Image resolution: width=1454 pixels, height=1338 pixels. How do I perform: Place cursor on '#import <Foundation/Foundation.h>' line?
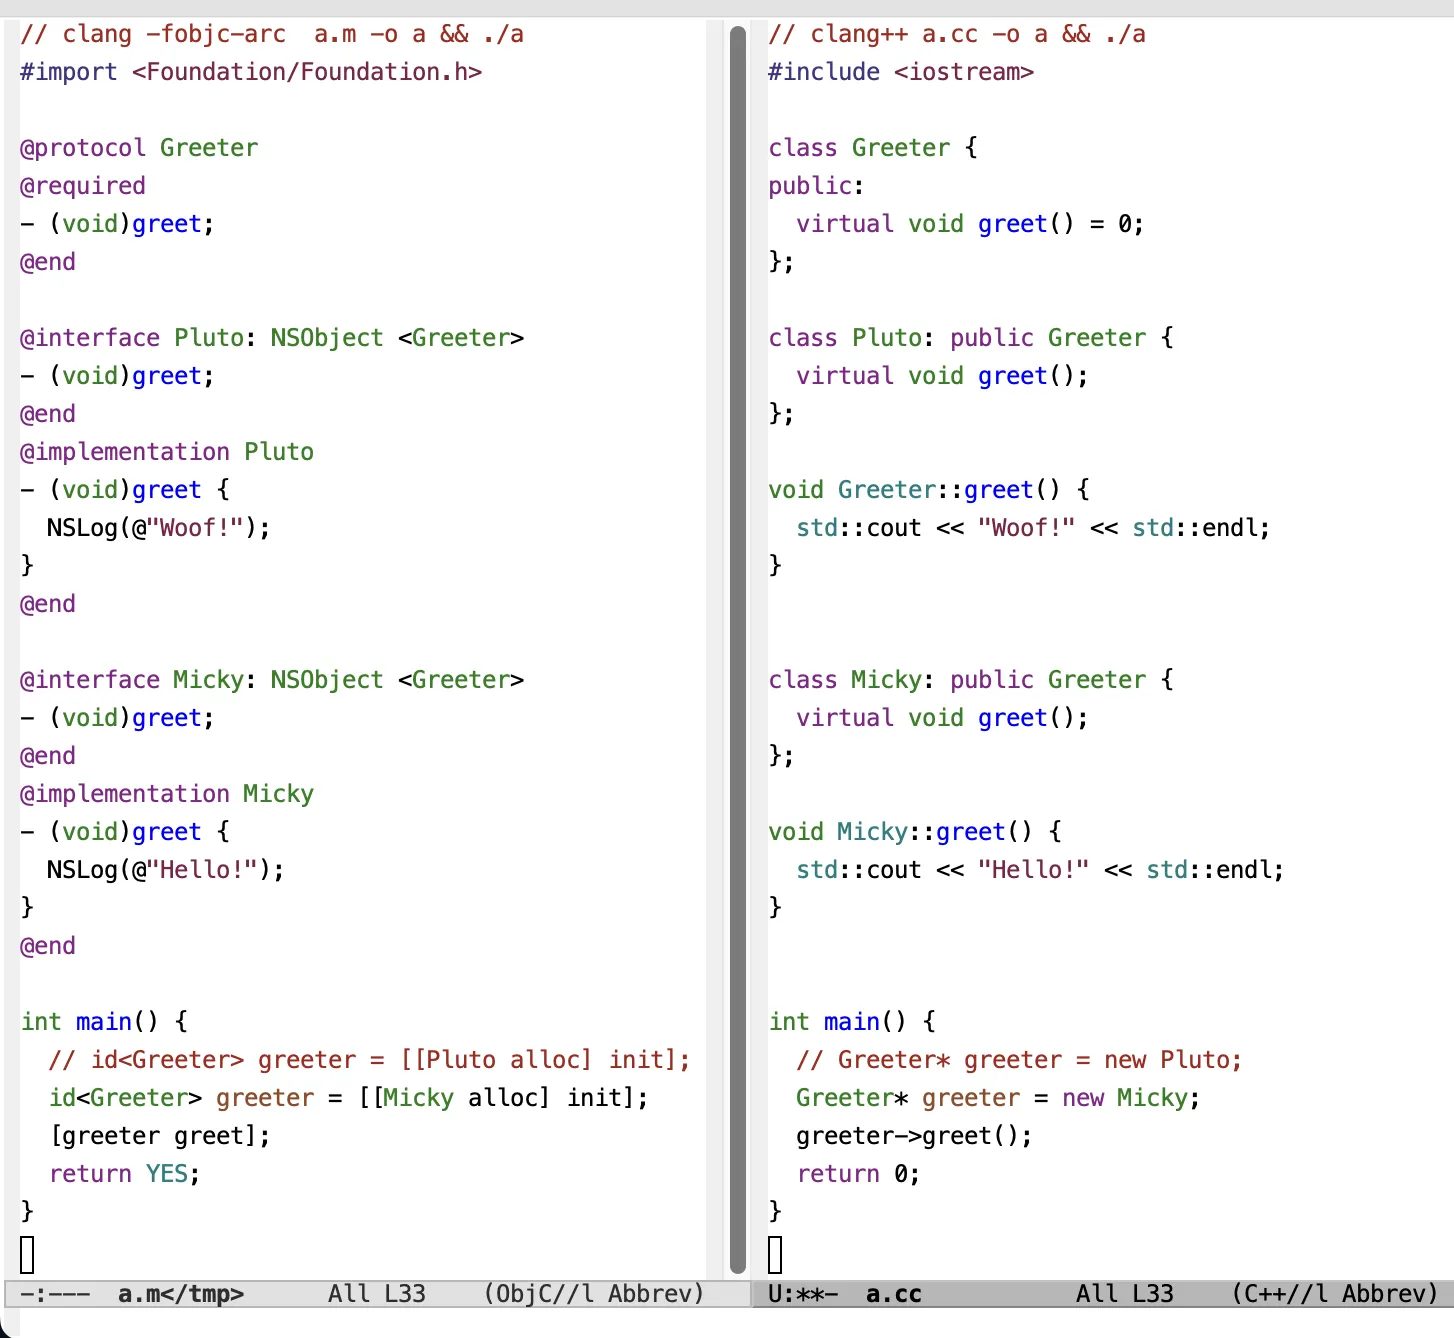pos(251,72)
